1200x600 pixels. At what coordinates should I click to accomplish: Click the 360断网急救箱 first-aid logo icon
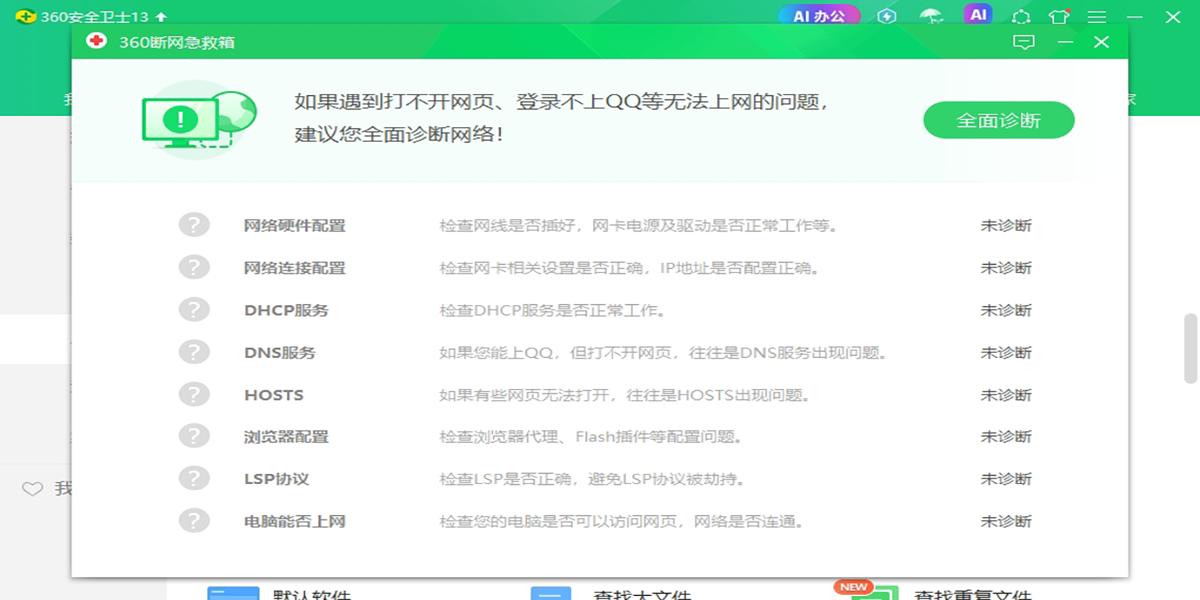click(98, 42)
